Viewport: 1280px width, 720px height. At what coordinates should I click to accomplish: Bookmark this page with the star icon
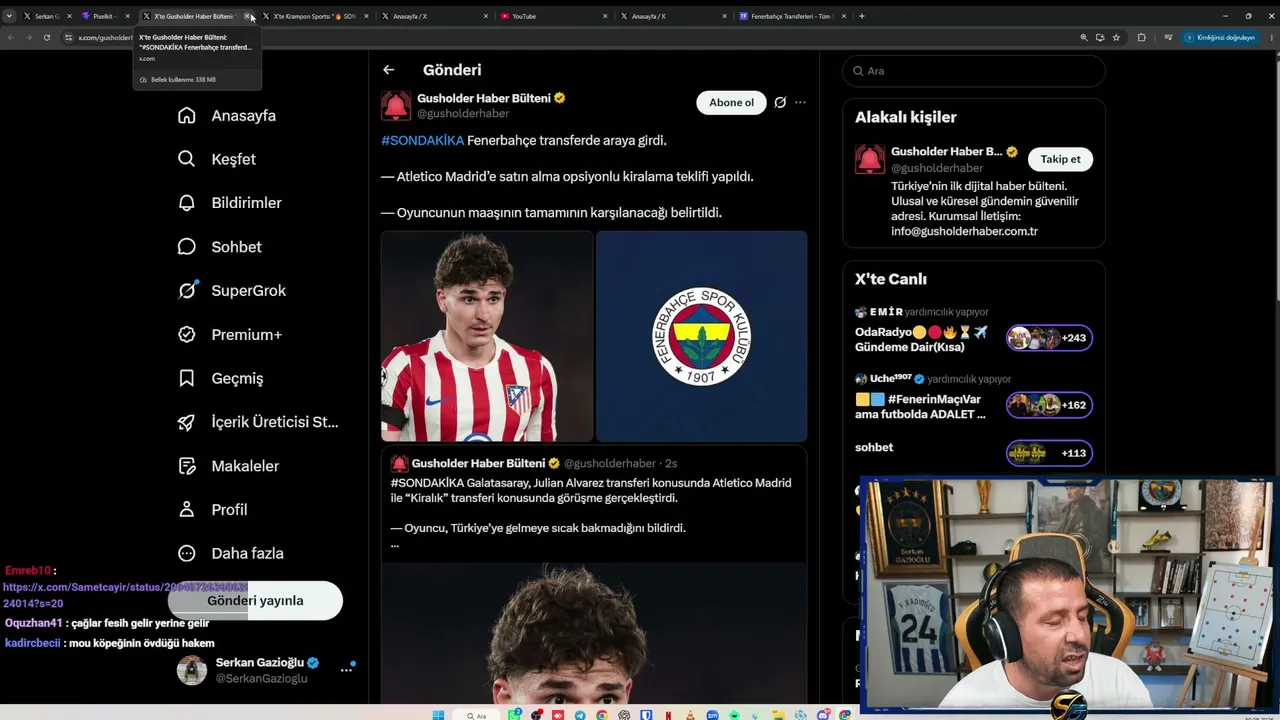pos(1116,37)
